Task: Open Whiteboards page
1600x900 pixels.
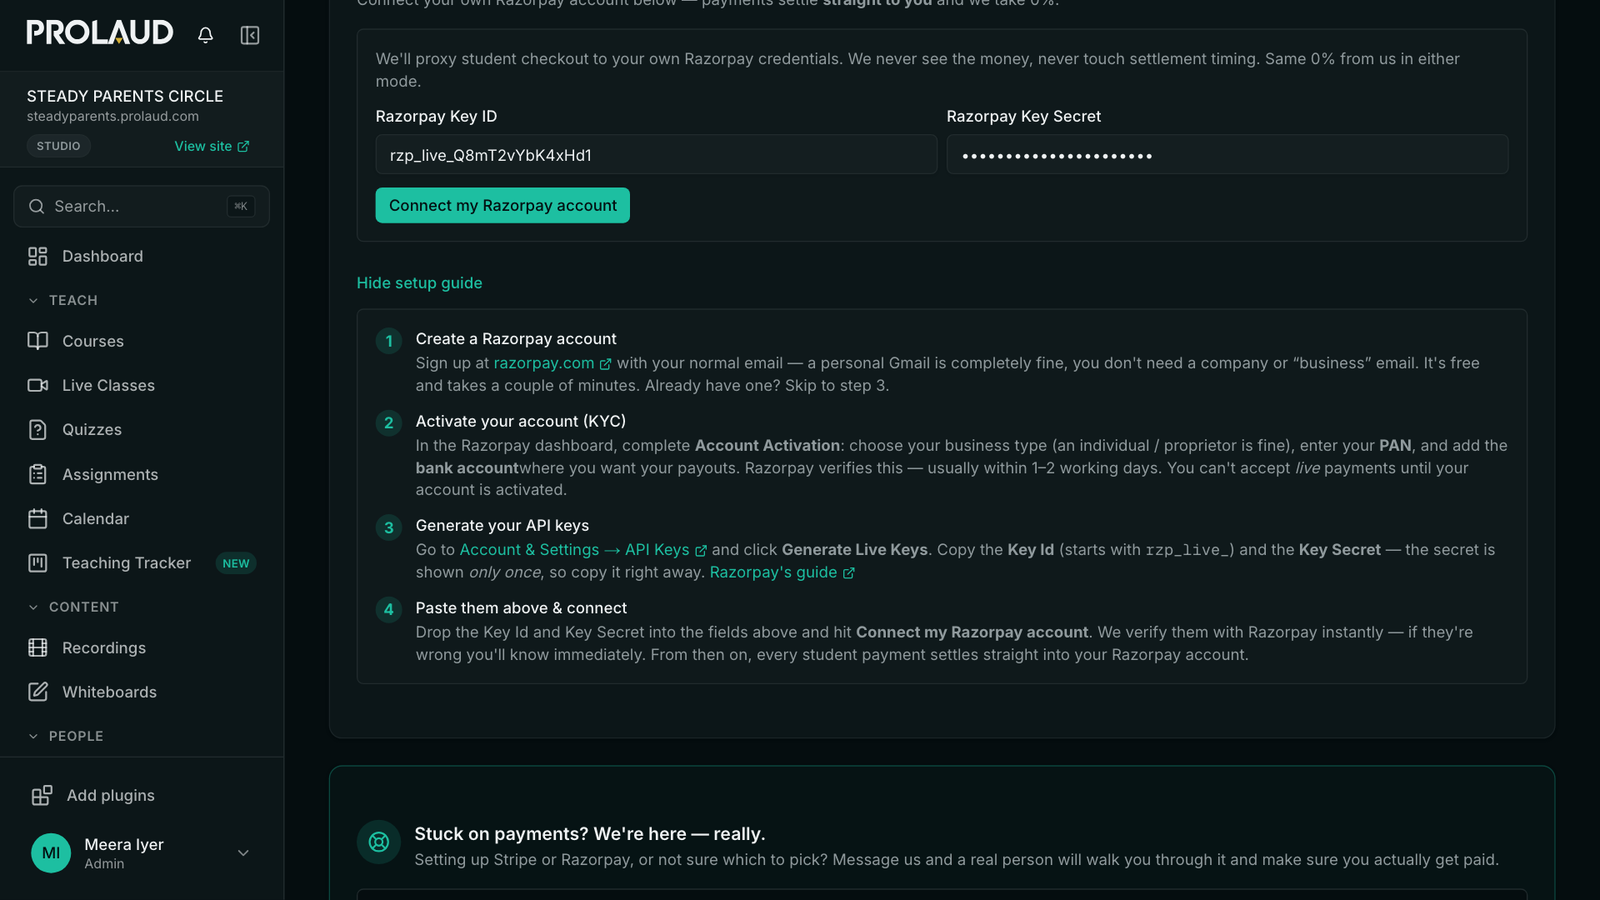Action: coord(142,692)
